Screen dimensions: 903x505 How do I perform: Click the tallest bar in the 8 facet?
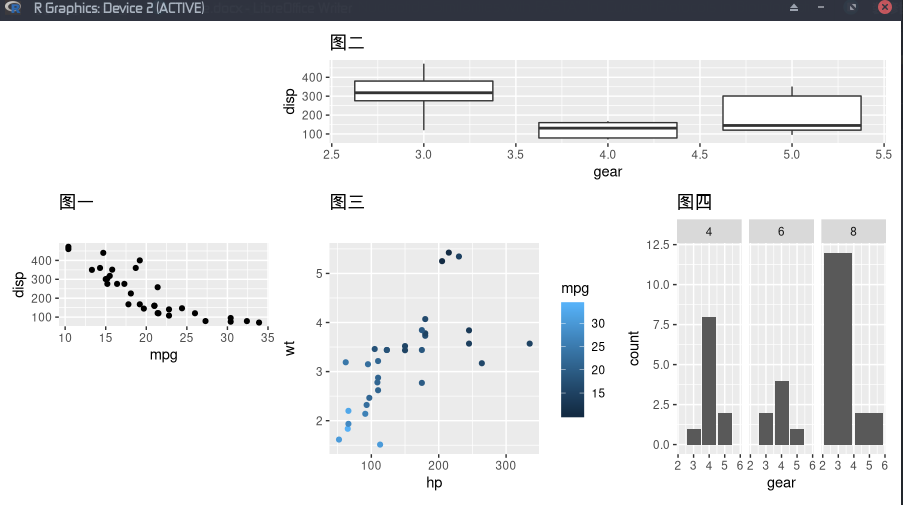tap(838, 349)
